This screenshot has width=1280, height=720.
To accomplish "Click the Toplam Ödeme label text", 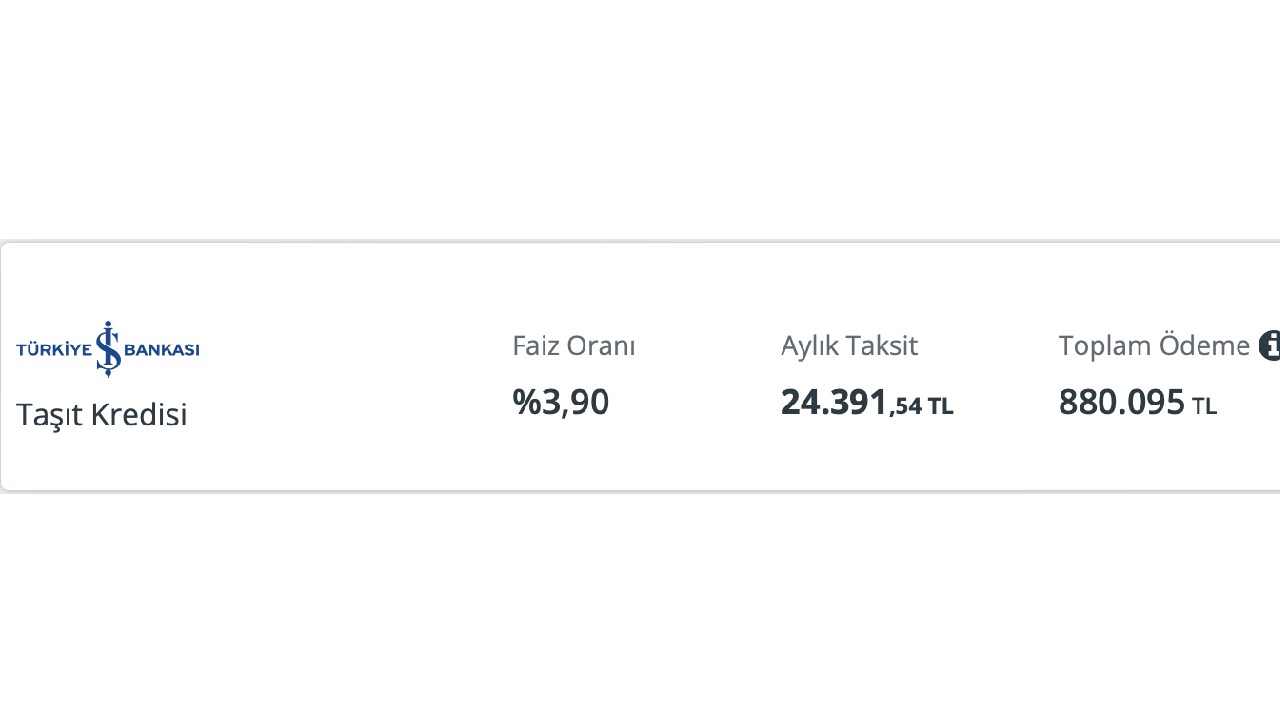I will (x=1154, y=346).
